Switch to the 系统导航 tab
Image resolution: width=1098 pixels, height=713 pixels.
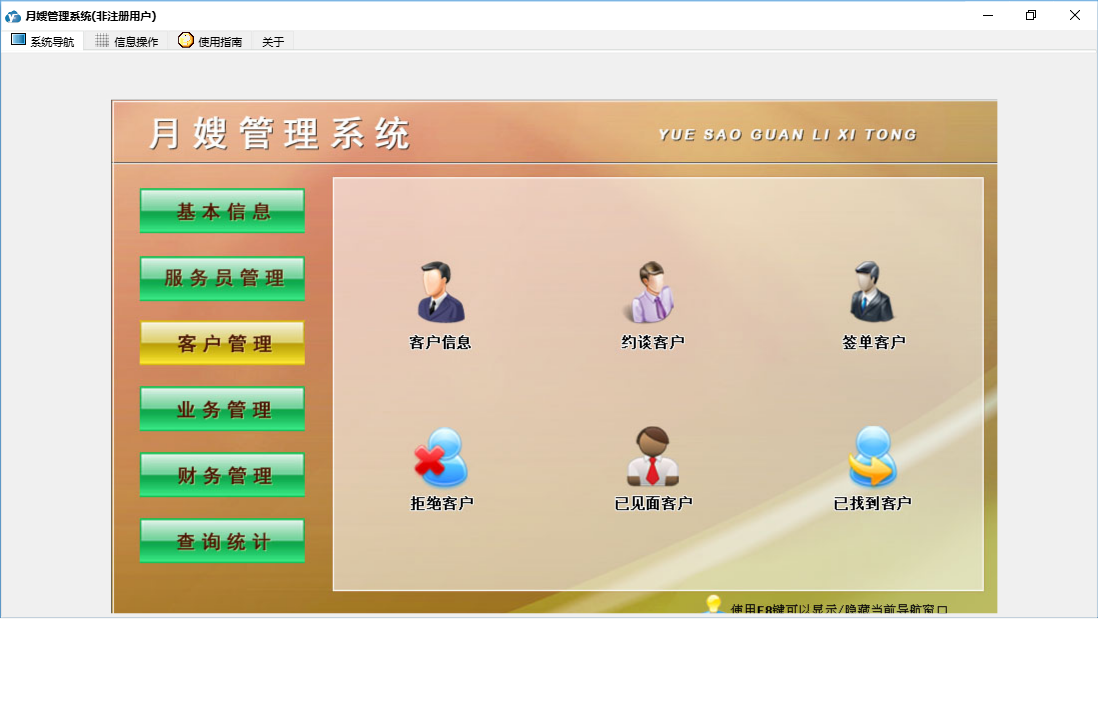pos(43,41)
